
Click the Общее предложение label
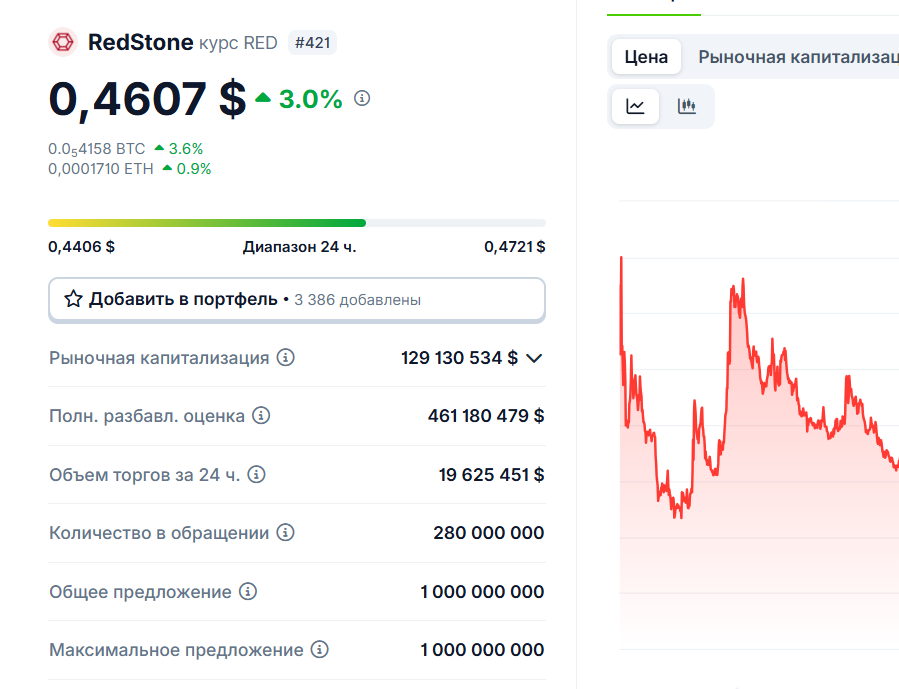pos(140,592)
